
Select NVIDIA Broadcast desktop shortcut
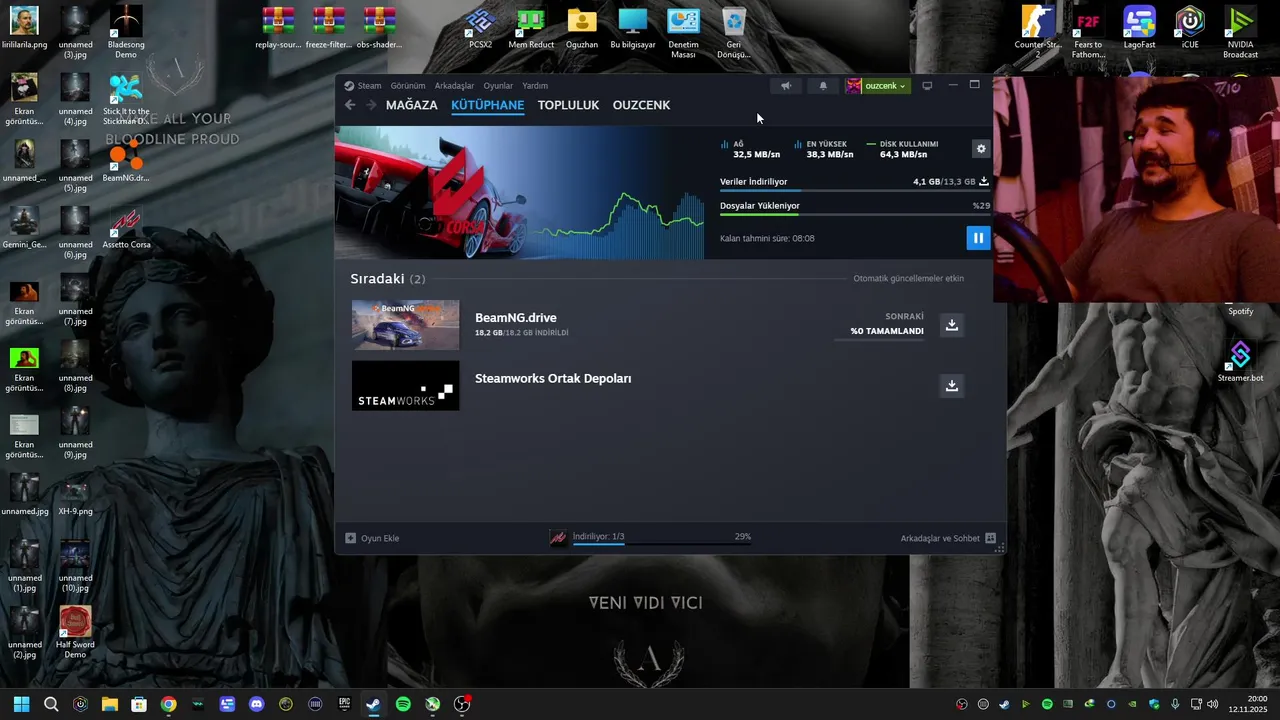(1241, 33)
